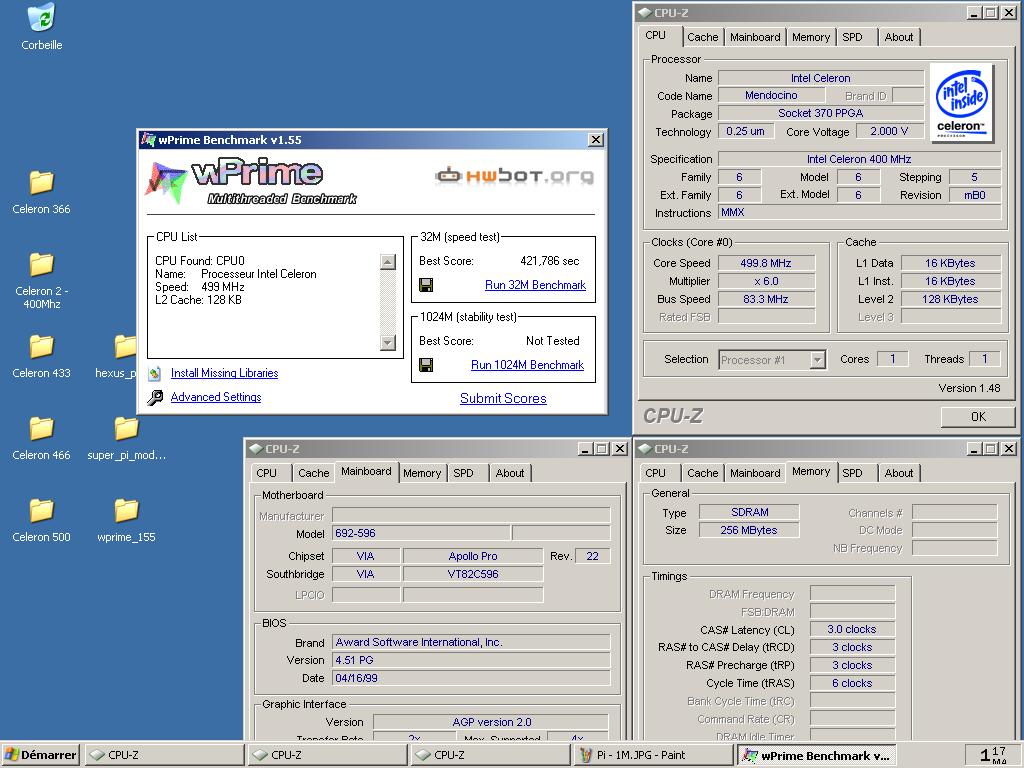Image resolution: width=1024 pixels, height=768 pixels.
Task: Click the save floppy icon for 32M score
Action: tap(426, 285)
